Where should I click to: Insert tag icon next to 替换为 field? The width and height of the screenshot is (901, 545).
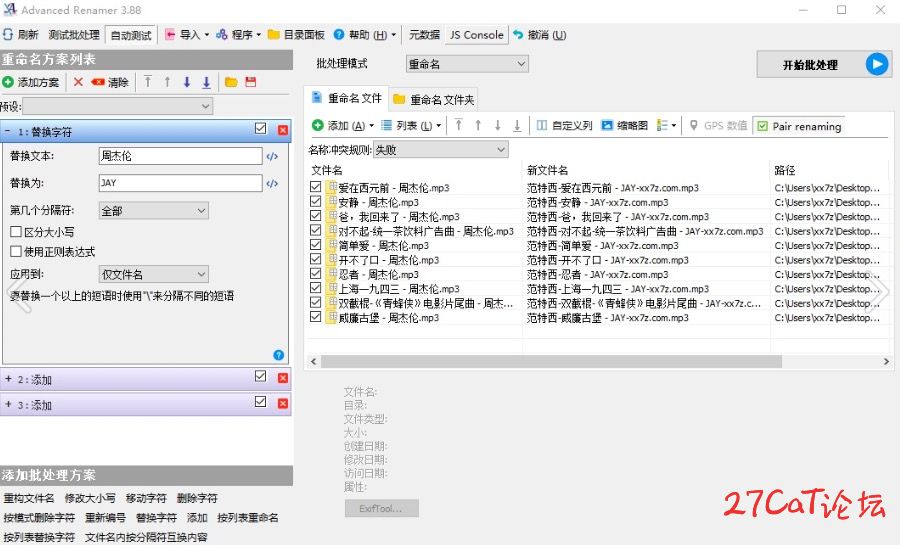click(272, 183)
